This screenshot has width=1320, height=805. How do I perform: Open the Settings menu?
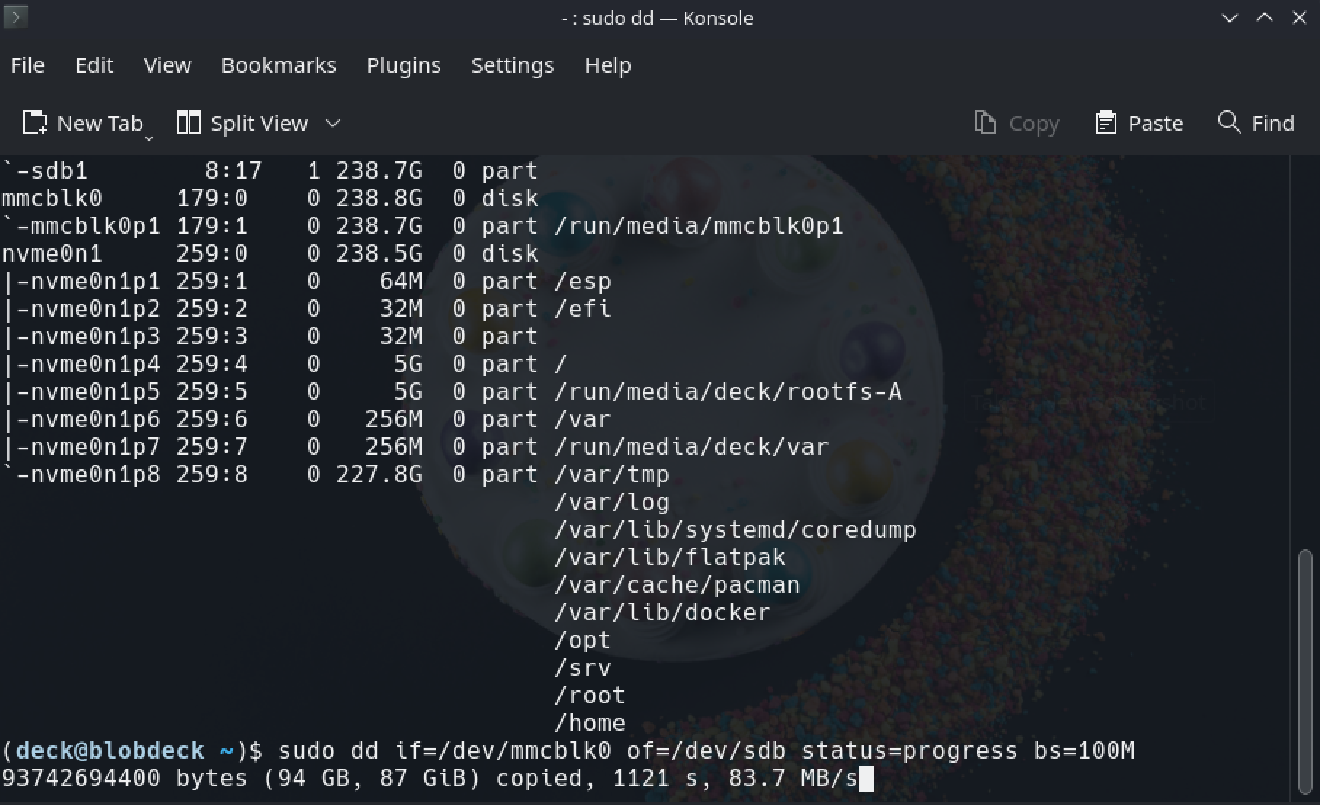512,65
